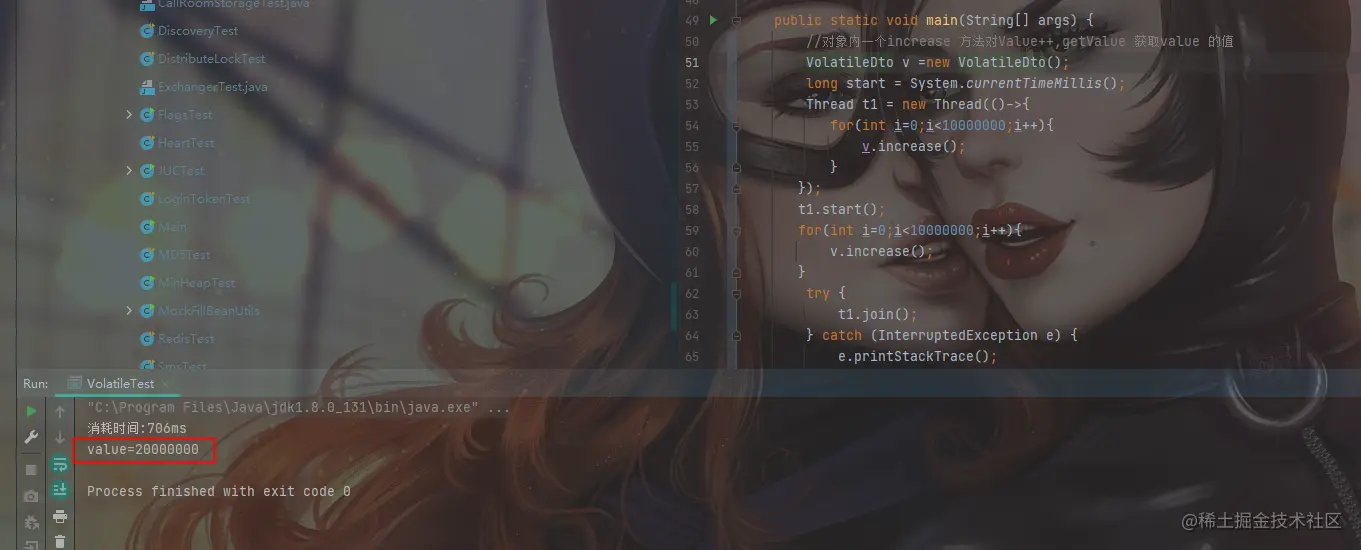Open DistributeLockTest class file
The height and width of the screenshot is (550, 1361).
[x=212, y=59]
